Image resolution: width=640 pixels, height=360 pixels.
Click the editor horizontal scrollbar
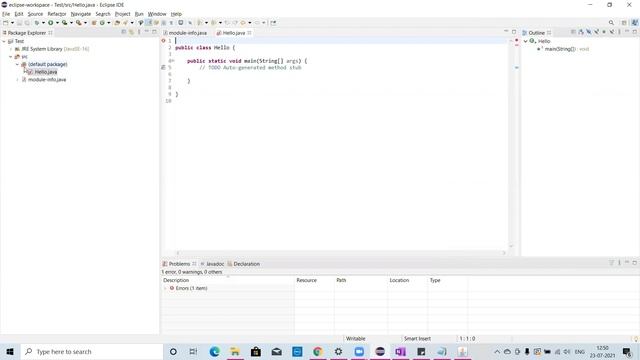click(x=341, y=253)
